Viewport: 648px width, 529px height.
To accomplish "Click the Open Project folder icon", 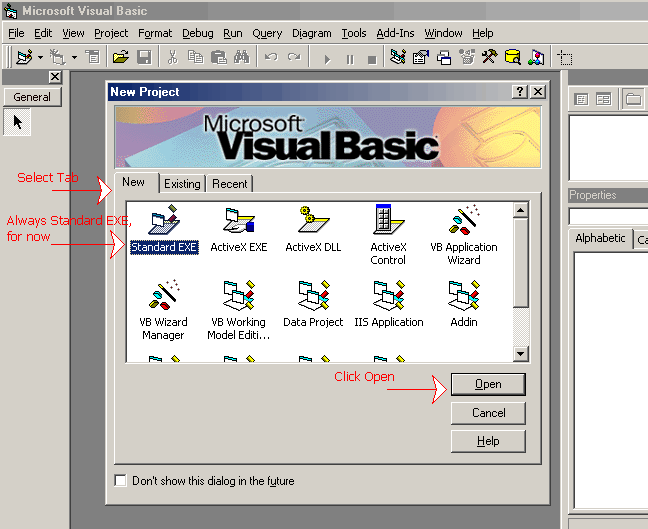I will (121, 57).
